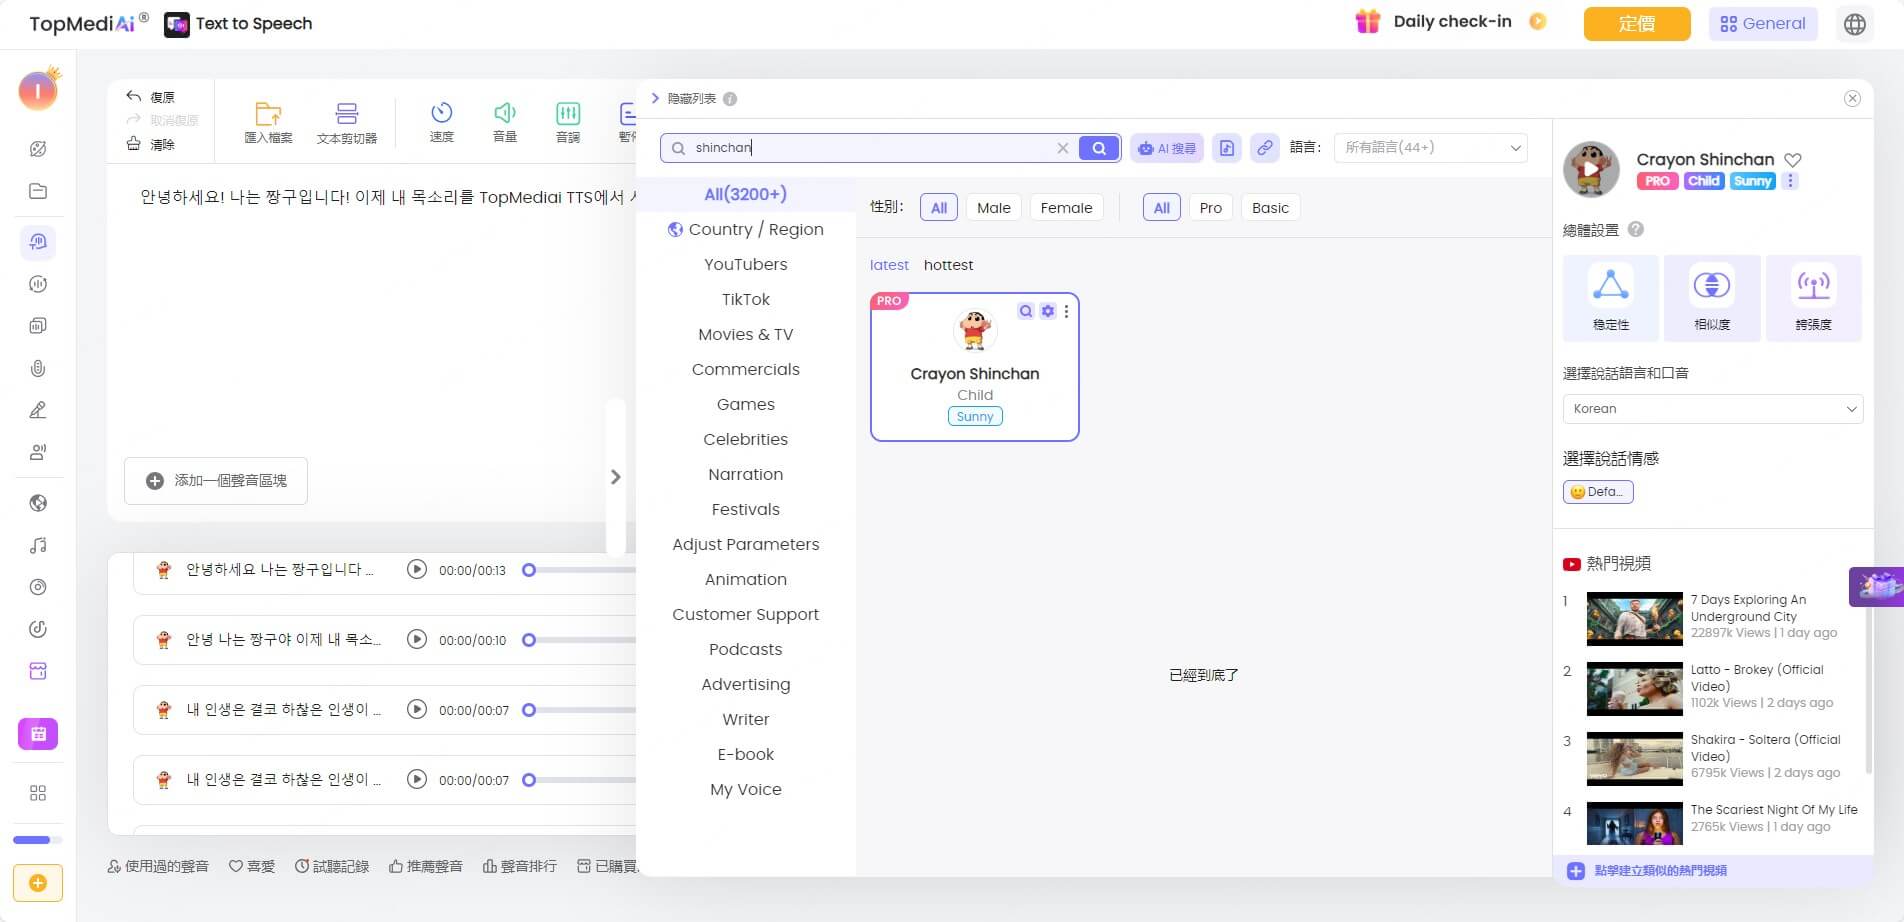The height and width of the screenshot is (922, 1904).
Task: Select the Pro voice filter
Action: [1210, 208]
